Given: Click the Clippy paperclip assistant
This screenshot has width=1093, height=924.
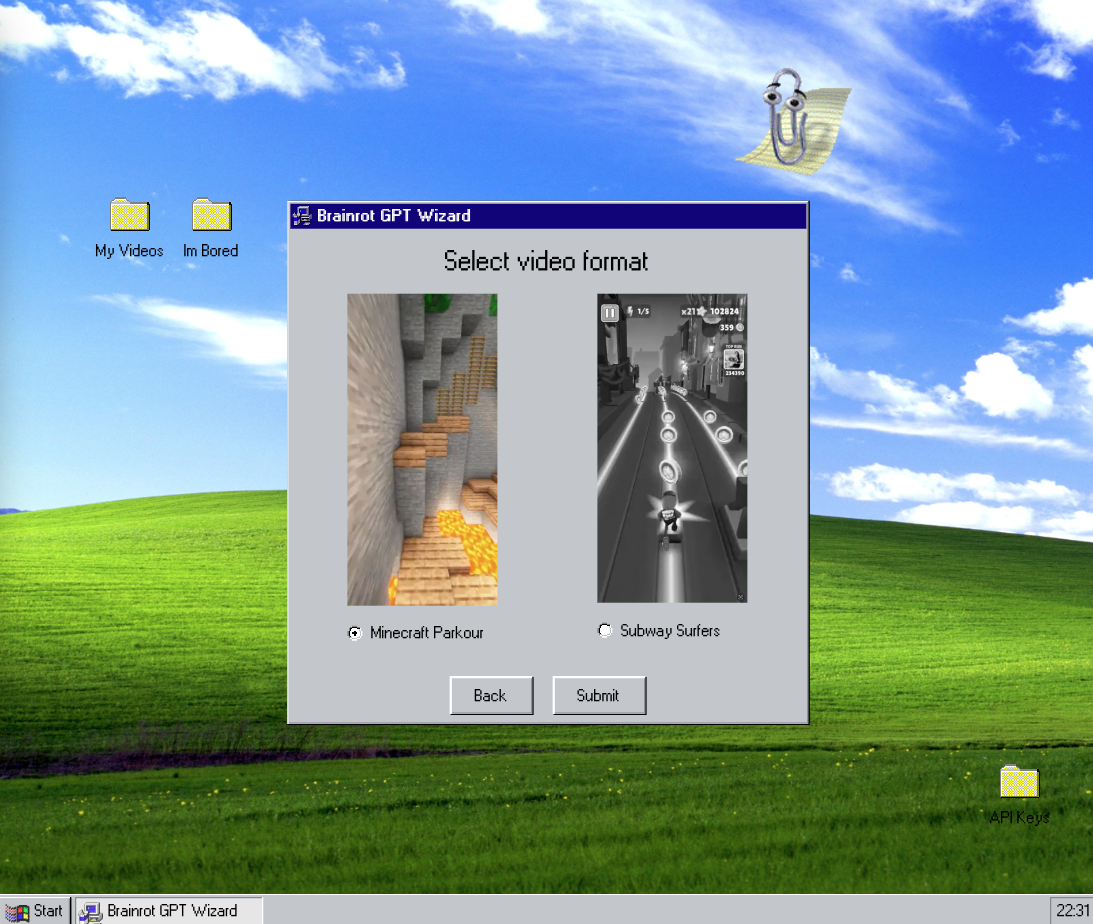Looking at the screenshot, I should pos(794,121).
